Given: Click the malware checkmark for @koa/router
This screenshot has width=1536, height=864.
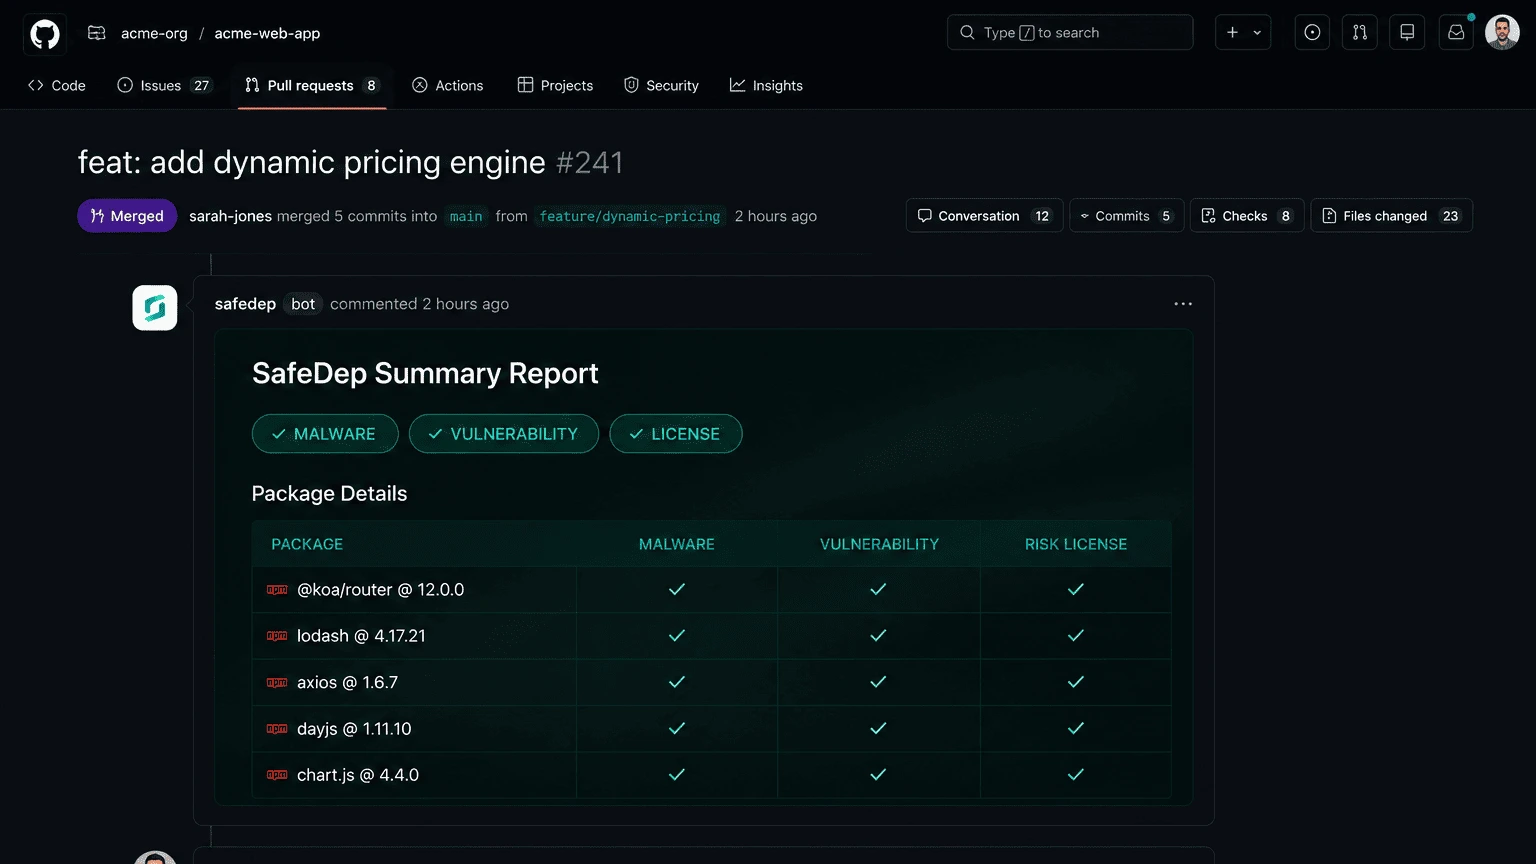Looking at the screenshot, I should 677,590.
